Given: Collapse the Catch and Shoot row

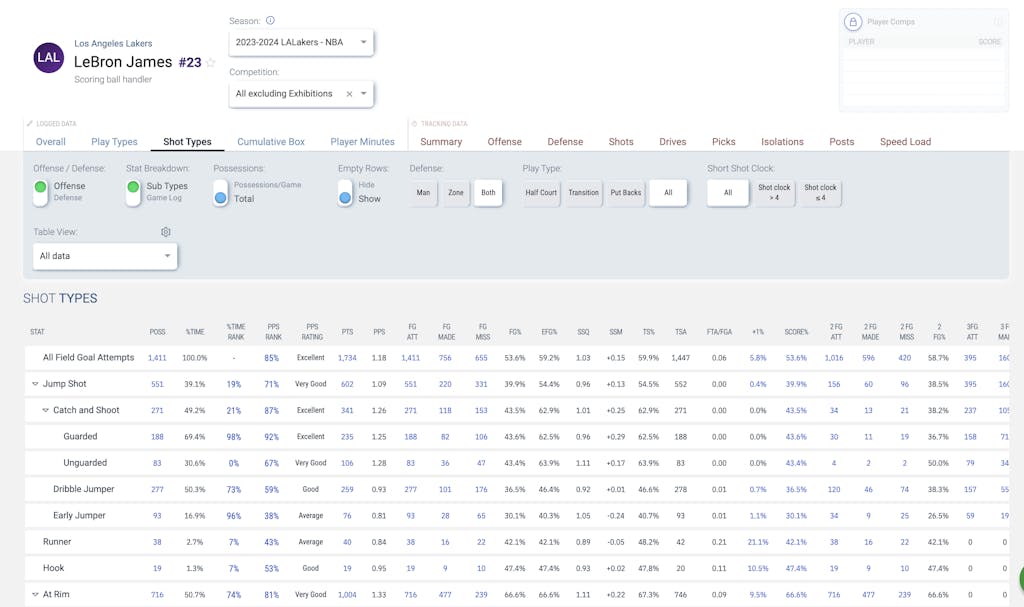Looking at the screenshot, I should tap(46, 410).
